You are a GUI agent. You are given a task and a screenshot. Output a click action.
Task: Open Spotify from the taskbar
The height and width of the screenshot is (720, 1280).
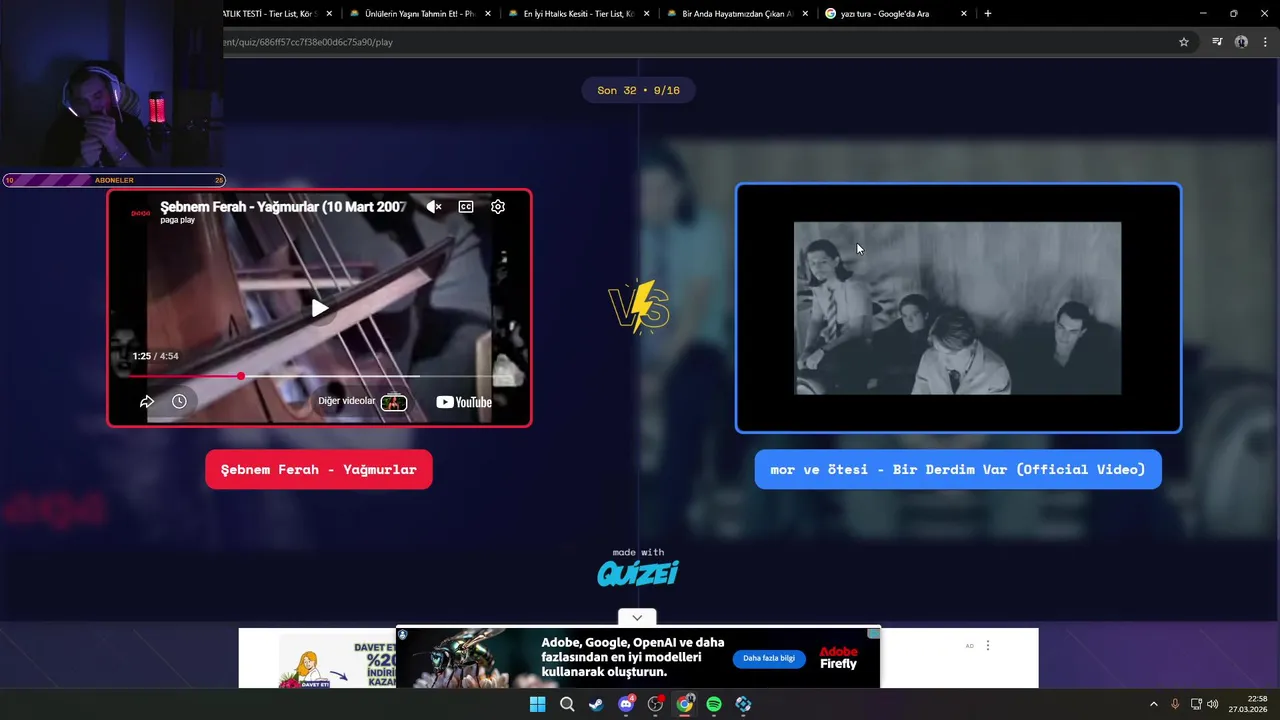click(x=714, y=704)
